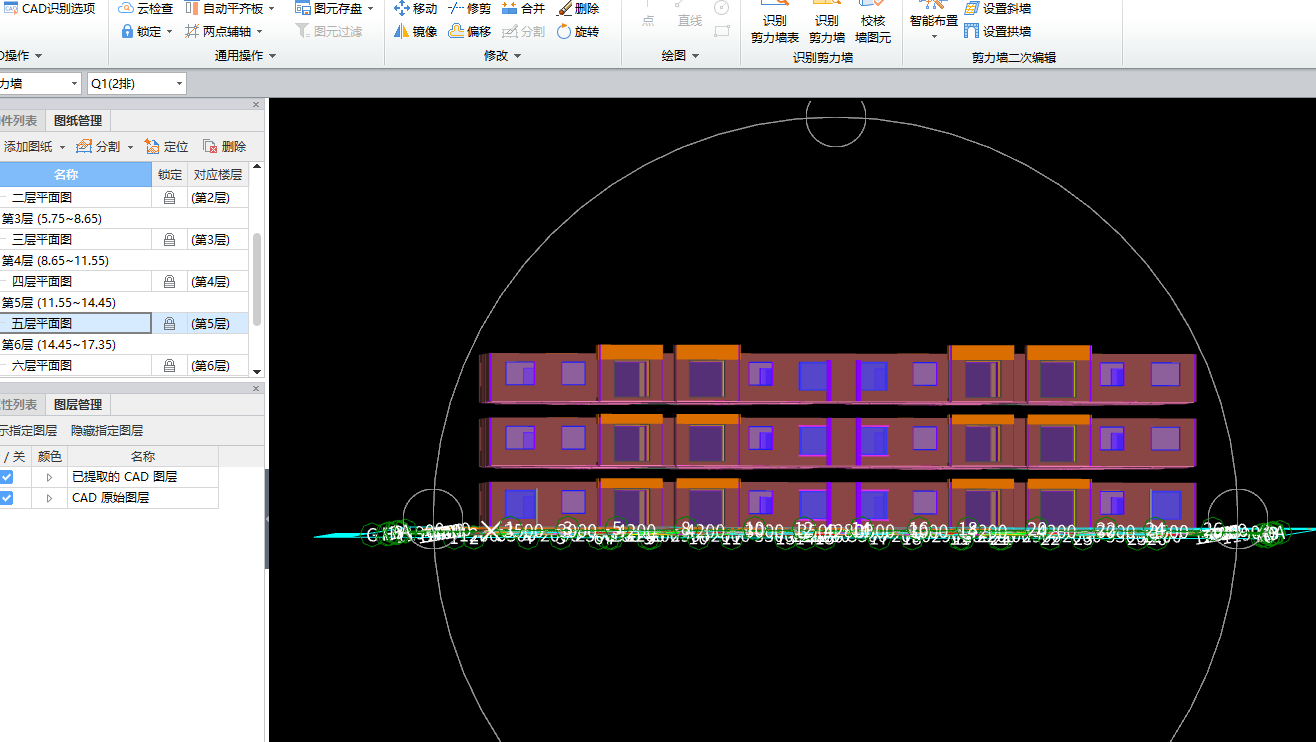The image size is (1316, 742).
Task: Select the 旋转 rotate tool
Action: pos(577,31)
